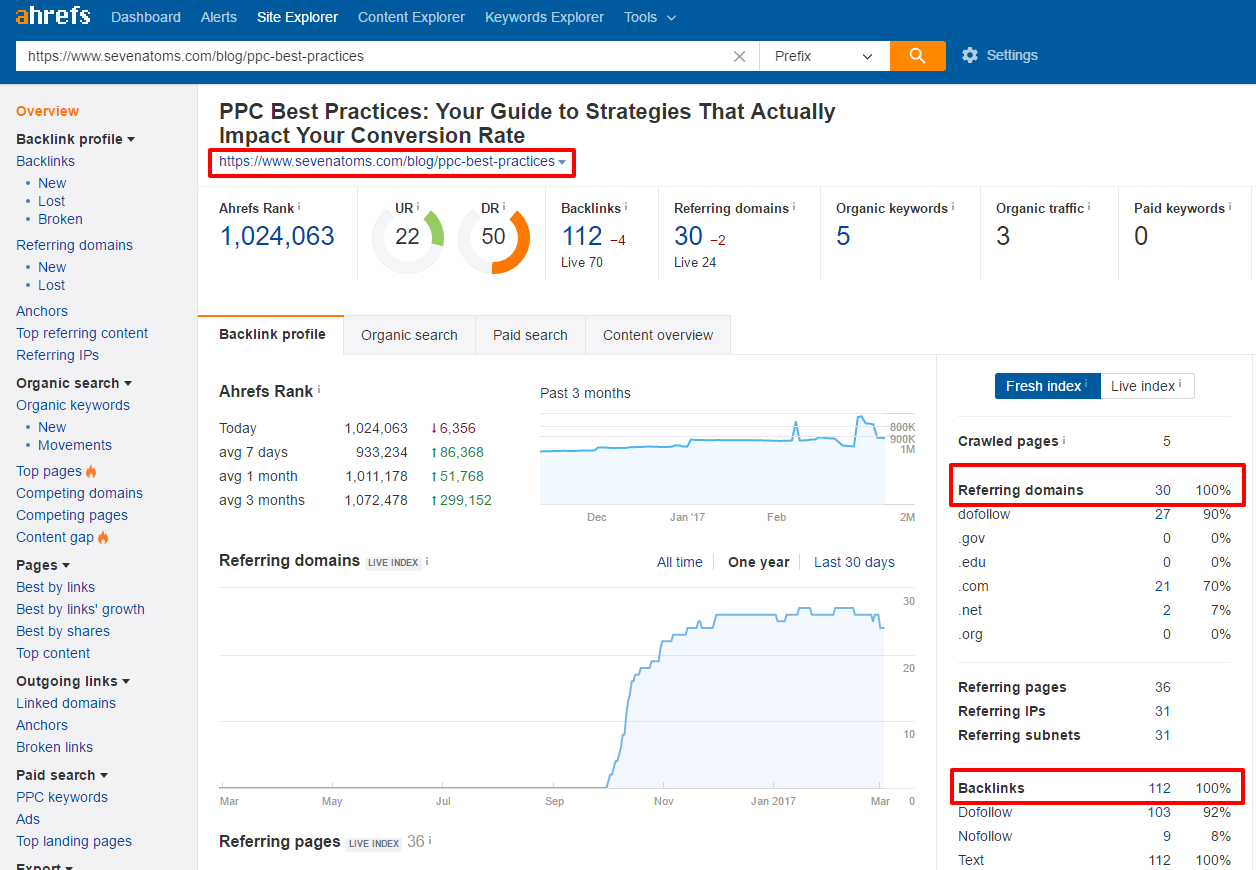1256x870 pixels.
Task: Expand the page URL dropdown arrow
Action: [562, 162]
